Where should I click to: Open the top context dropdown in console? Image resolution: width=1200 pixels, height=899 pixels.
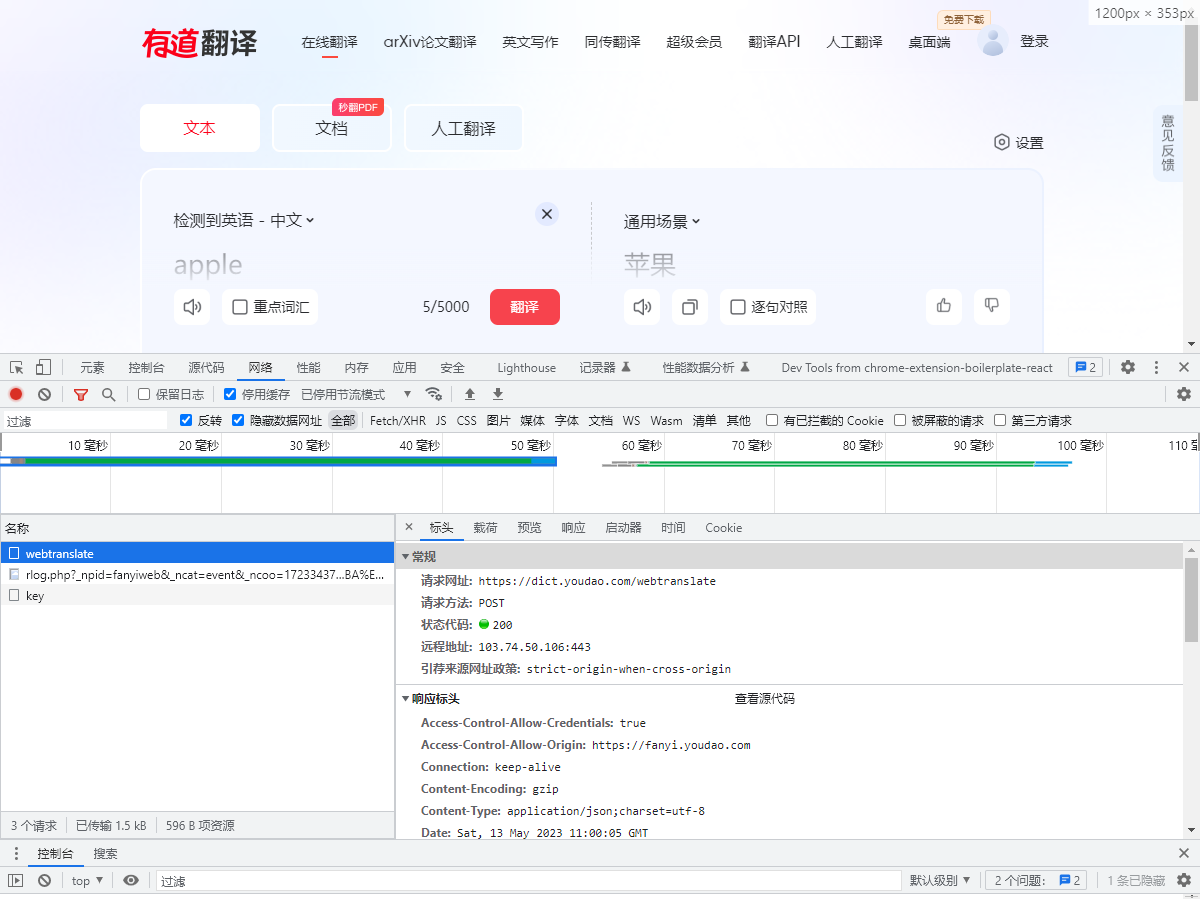point(87,881)
